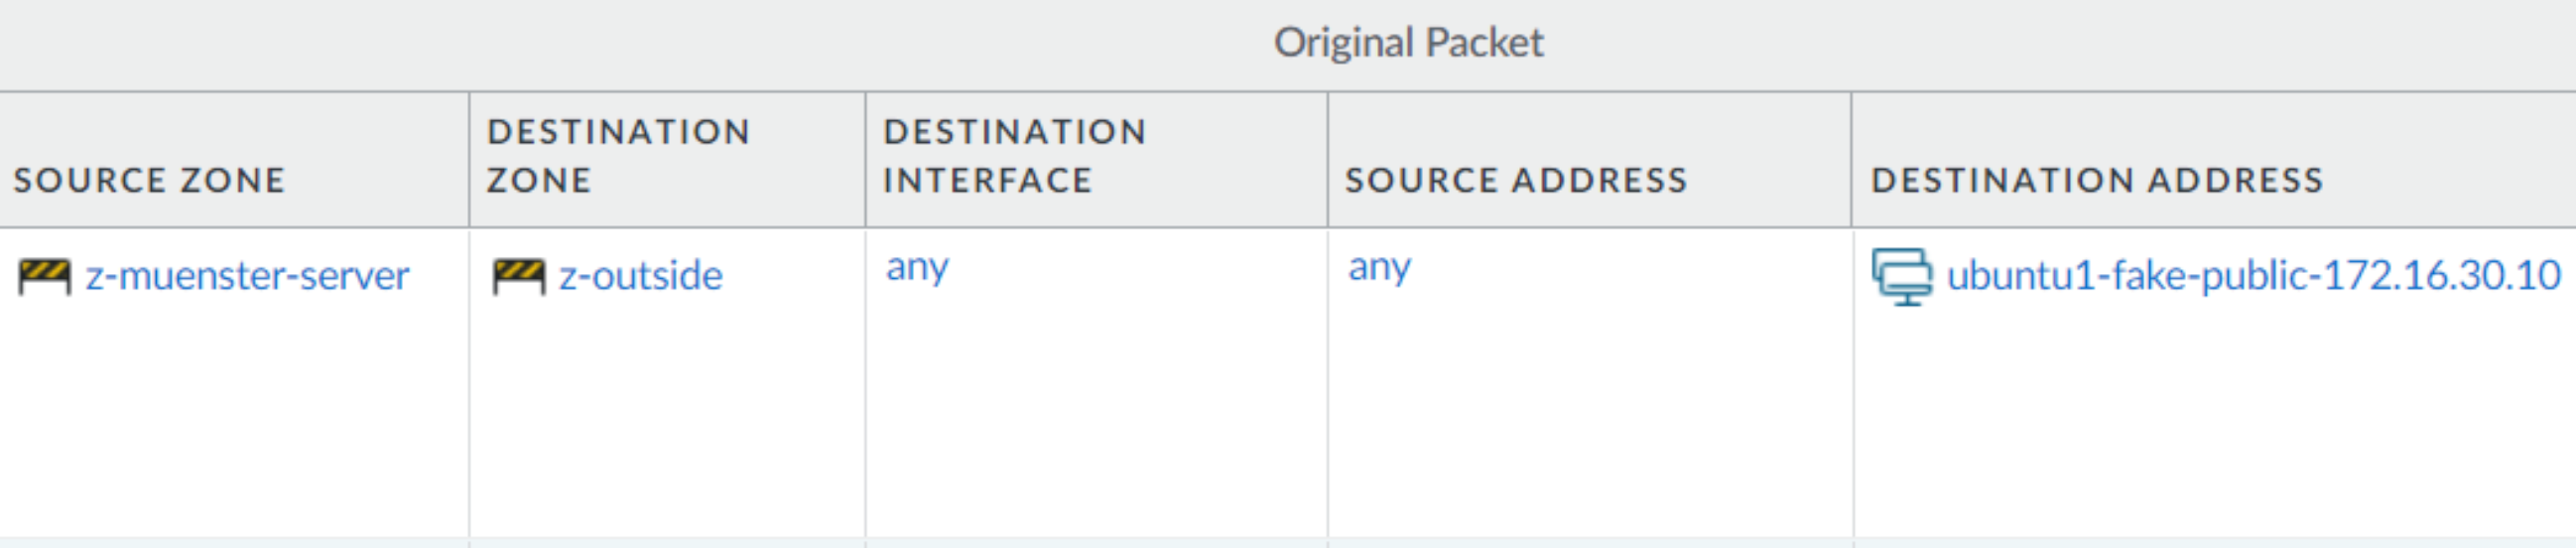2576x548 pixels.
Task: Click divider between Source Address and Destination Address headers
Action: (1852, 160)
